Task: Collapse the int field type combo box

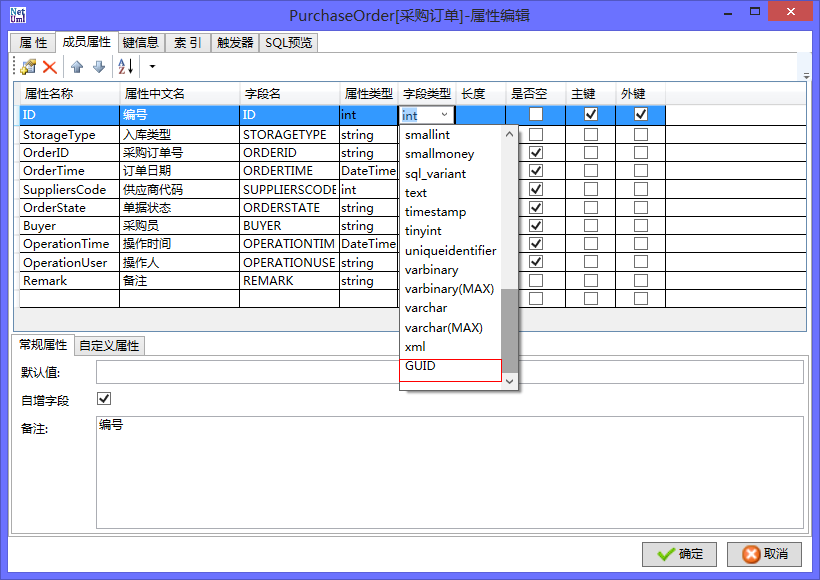Action: coord(444,115)
